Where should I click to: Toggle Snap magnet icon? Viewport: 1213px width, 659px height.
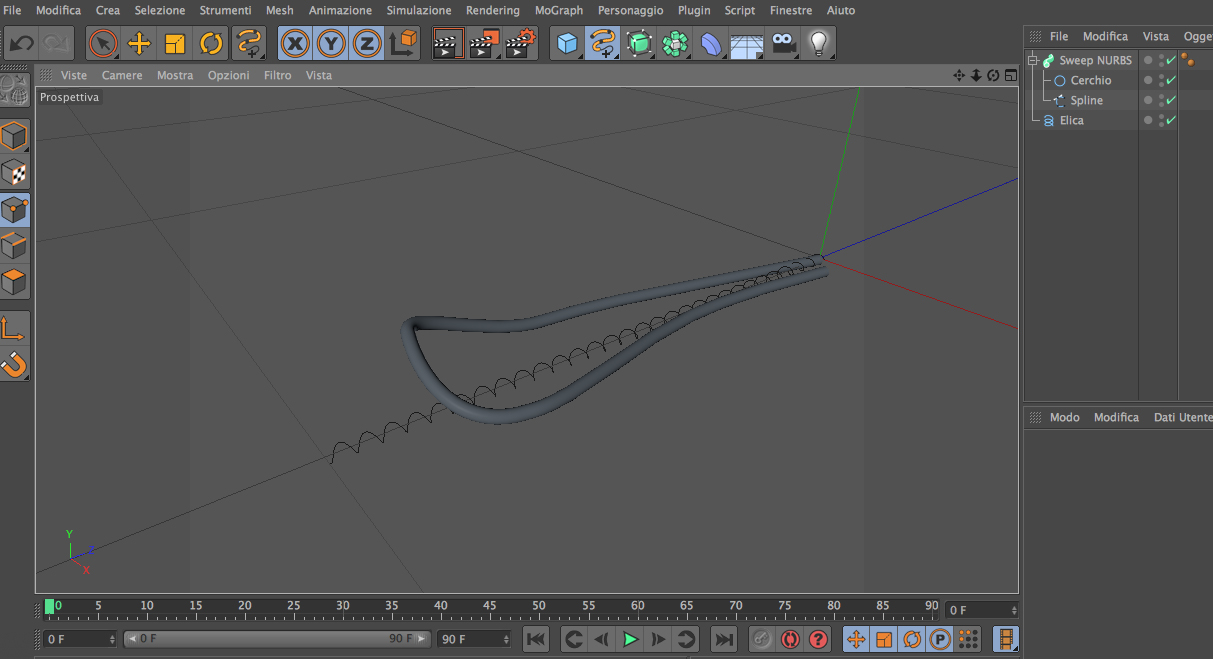14,364
